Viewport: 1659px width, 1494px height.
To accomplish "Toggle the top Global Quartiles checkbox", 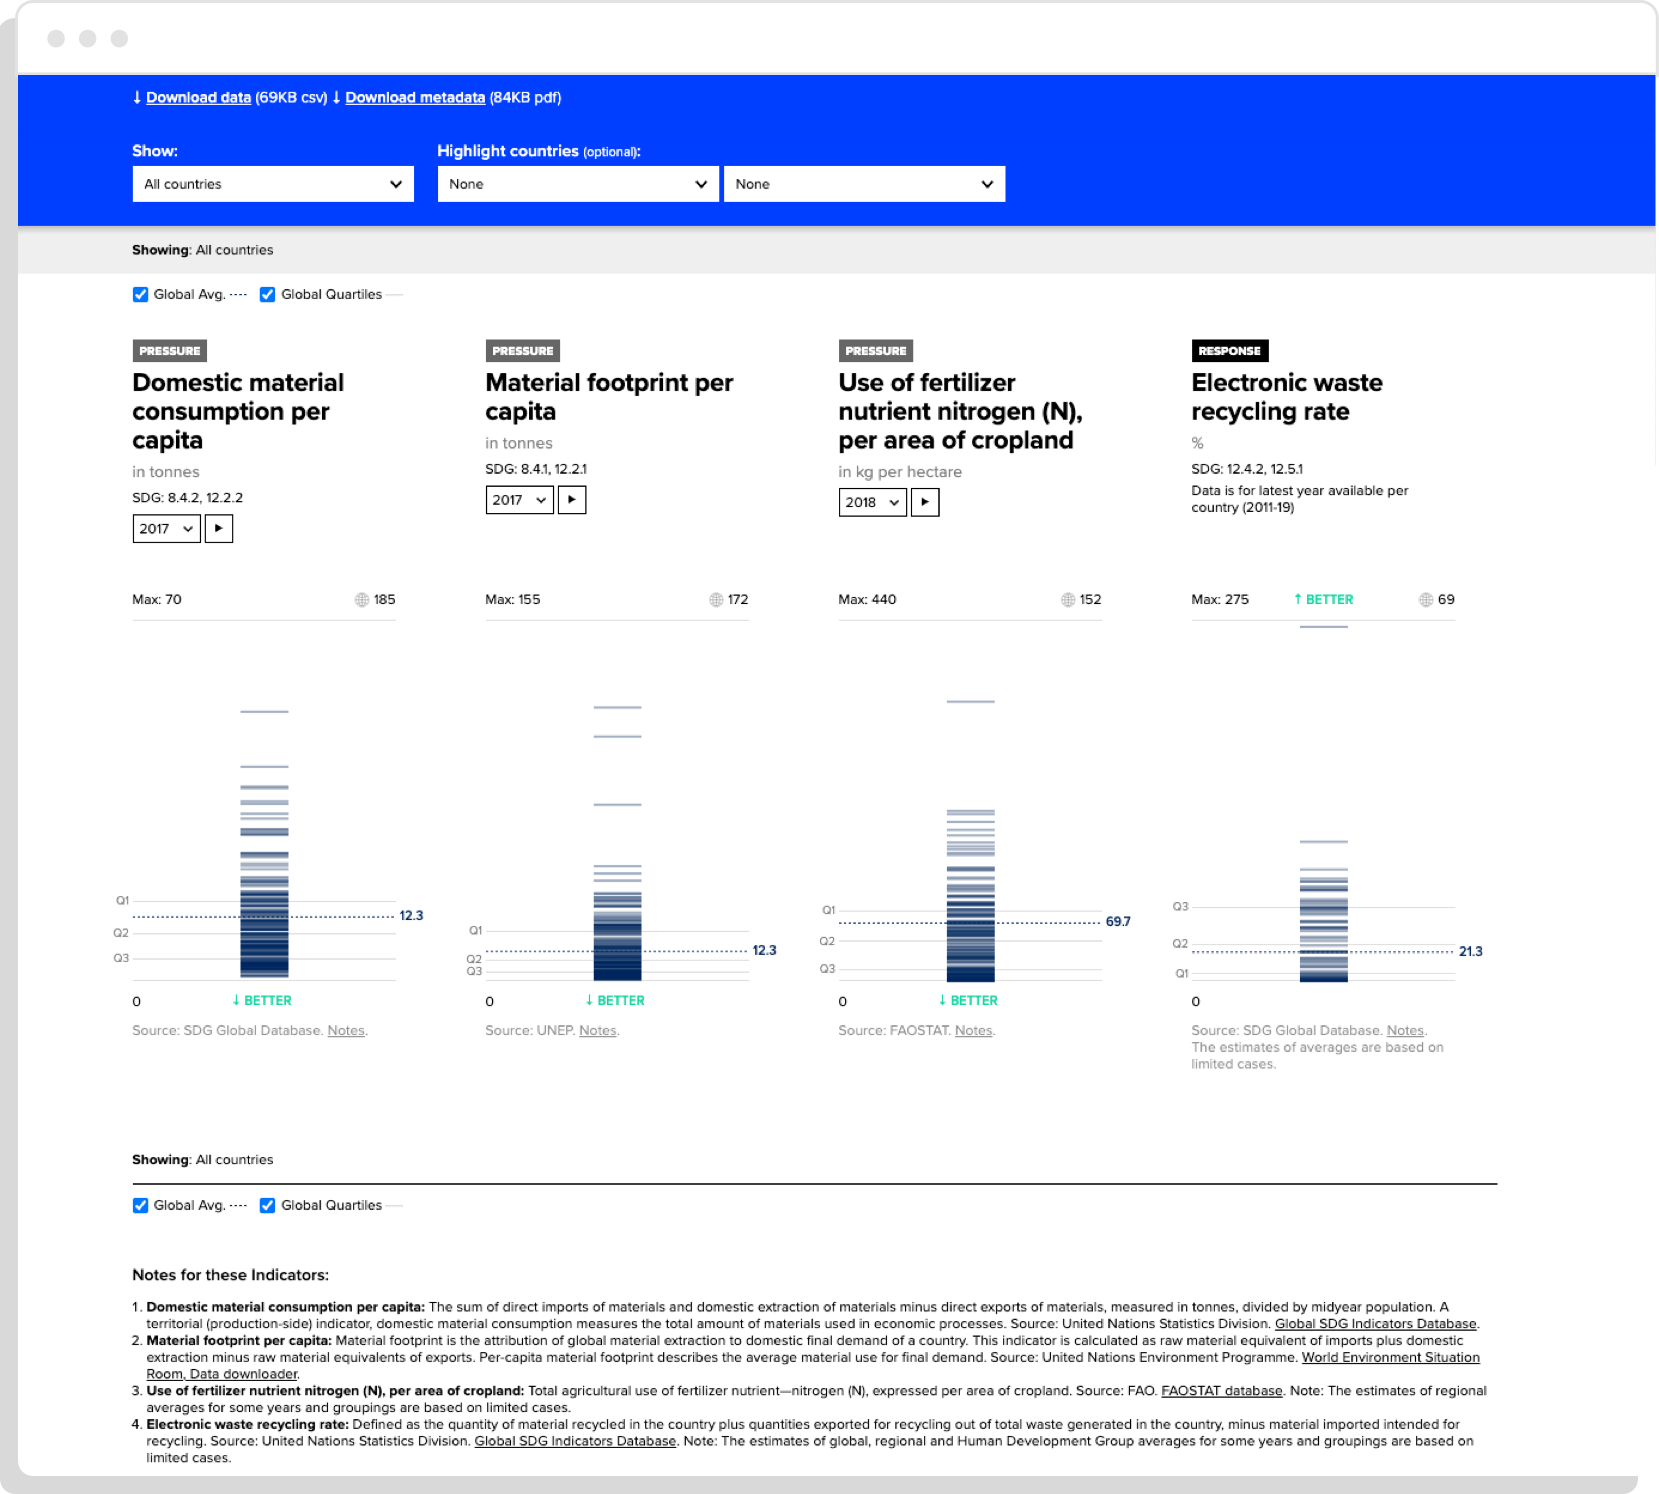I will tap(268, 295).
